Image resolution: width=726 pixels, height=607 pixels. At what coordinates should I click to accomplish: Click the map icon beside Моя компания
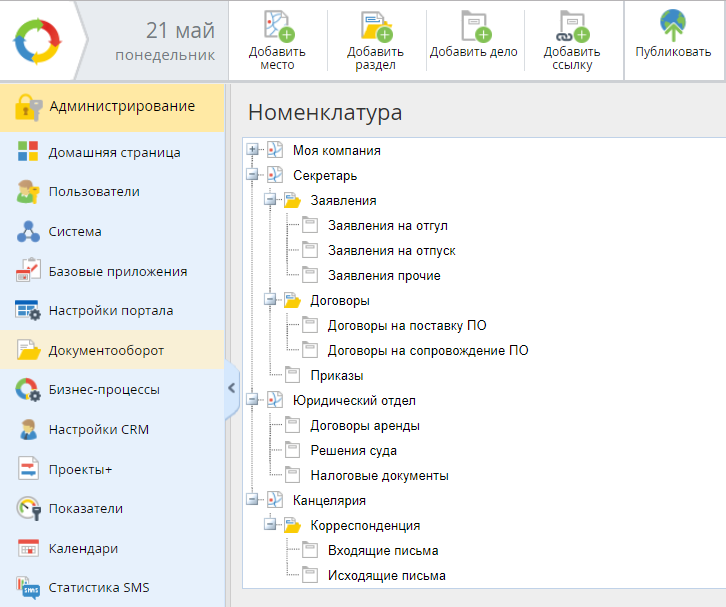point(275,150)
